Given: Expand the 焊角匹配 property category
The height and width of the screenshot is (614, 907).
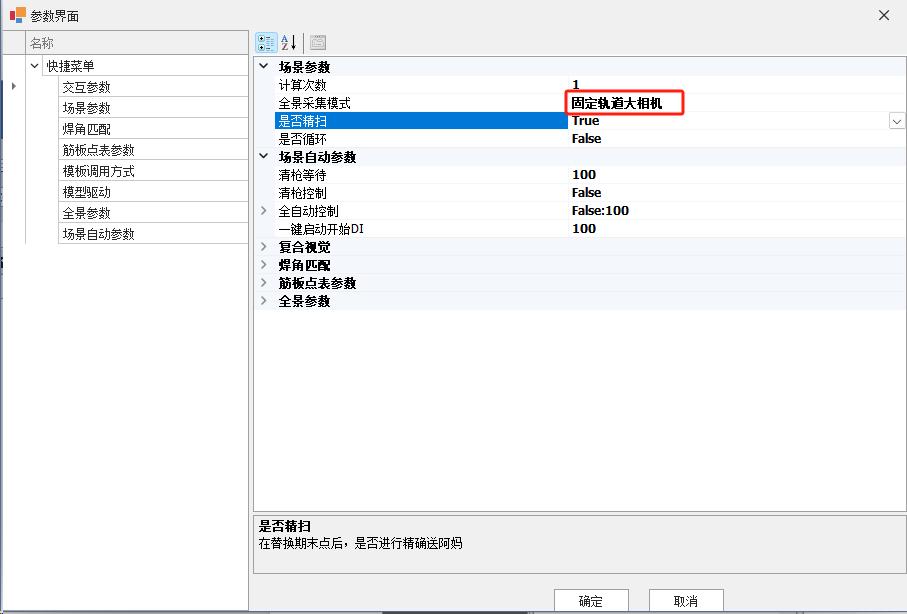Looking at the screenshot, I should [264, 265].
